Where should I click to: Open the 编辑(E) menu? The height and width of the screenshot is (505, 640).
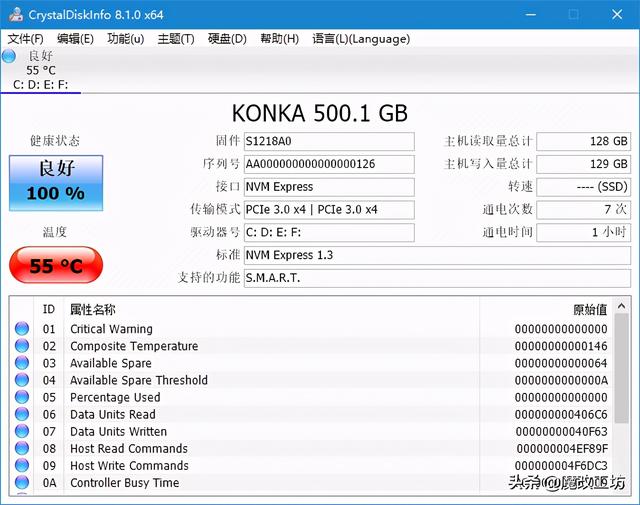(75, 39)
